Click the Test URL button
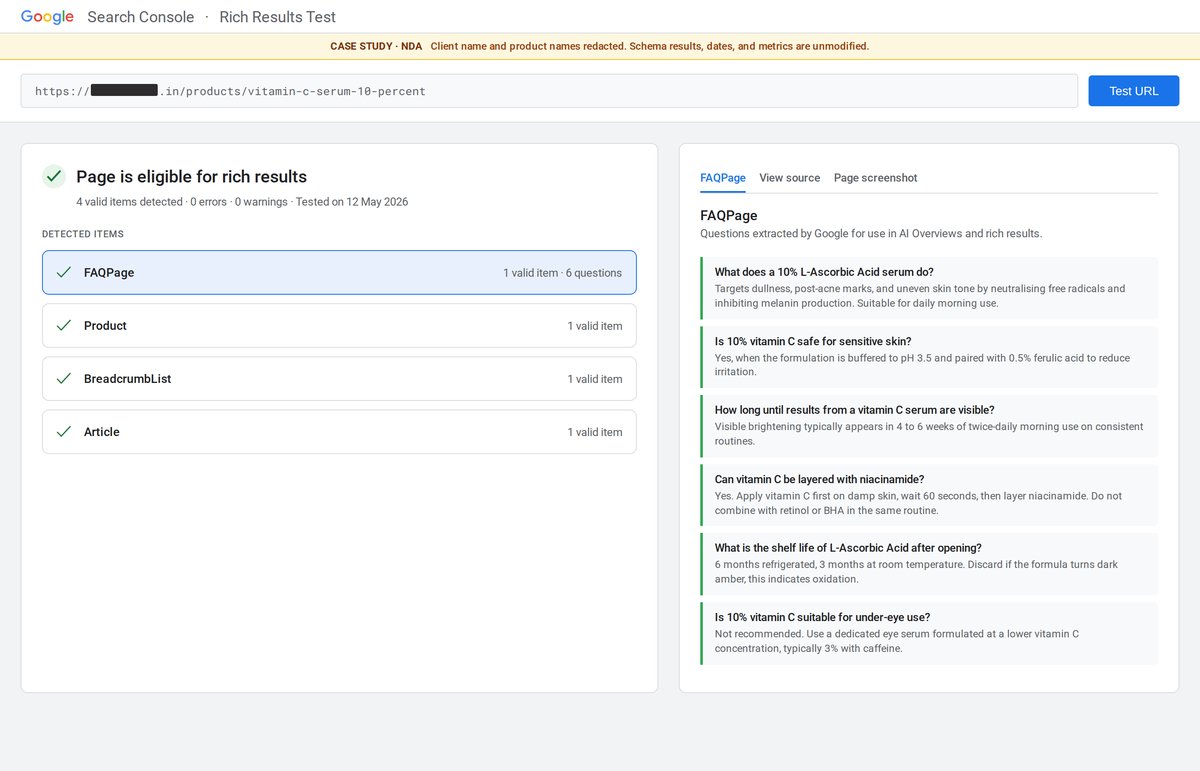 [1134, 91]
